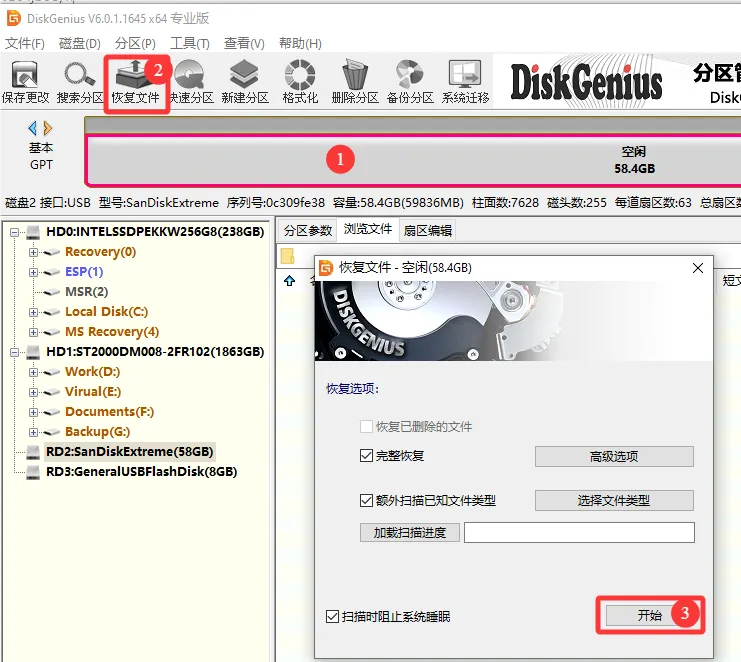Expand the Backup(G:) partition node
Viewport: 741px width, 662px height.
(33, 432)
